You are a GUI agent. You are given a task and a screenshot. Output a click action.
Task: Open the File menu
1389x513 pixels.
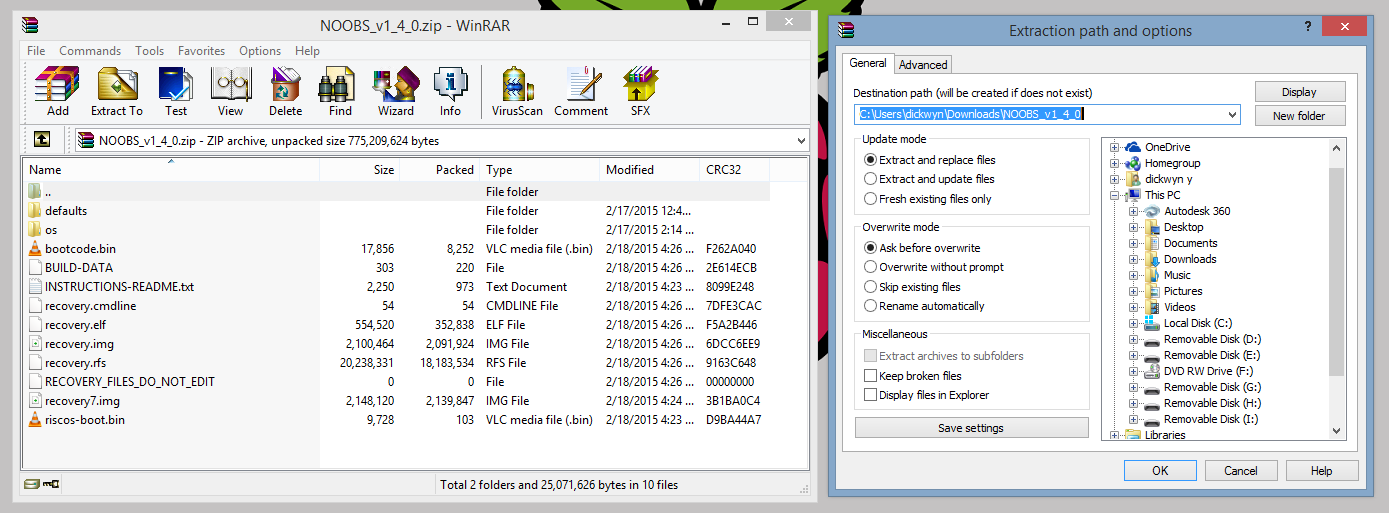[x=36, y=51]
